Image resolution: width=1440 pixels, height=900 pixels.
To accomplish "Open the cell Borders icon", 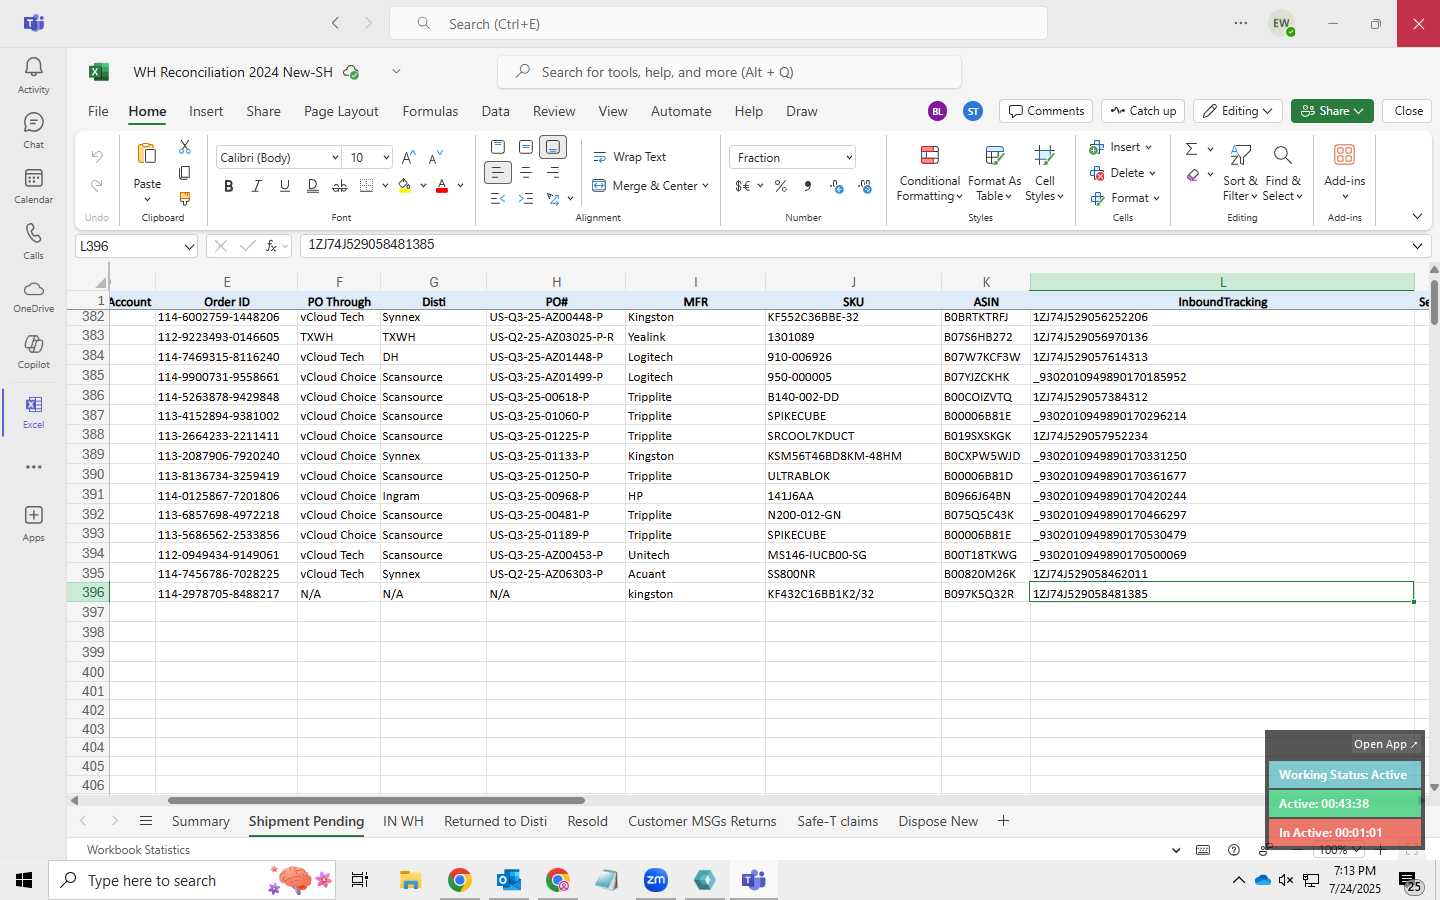I will pyautogui.click(x=366, y=186).
